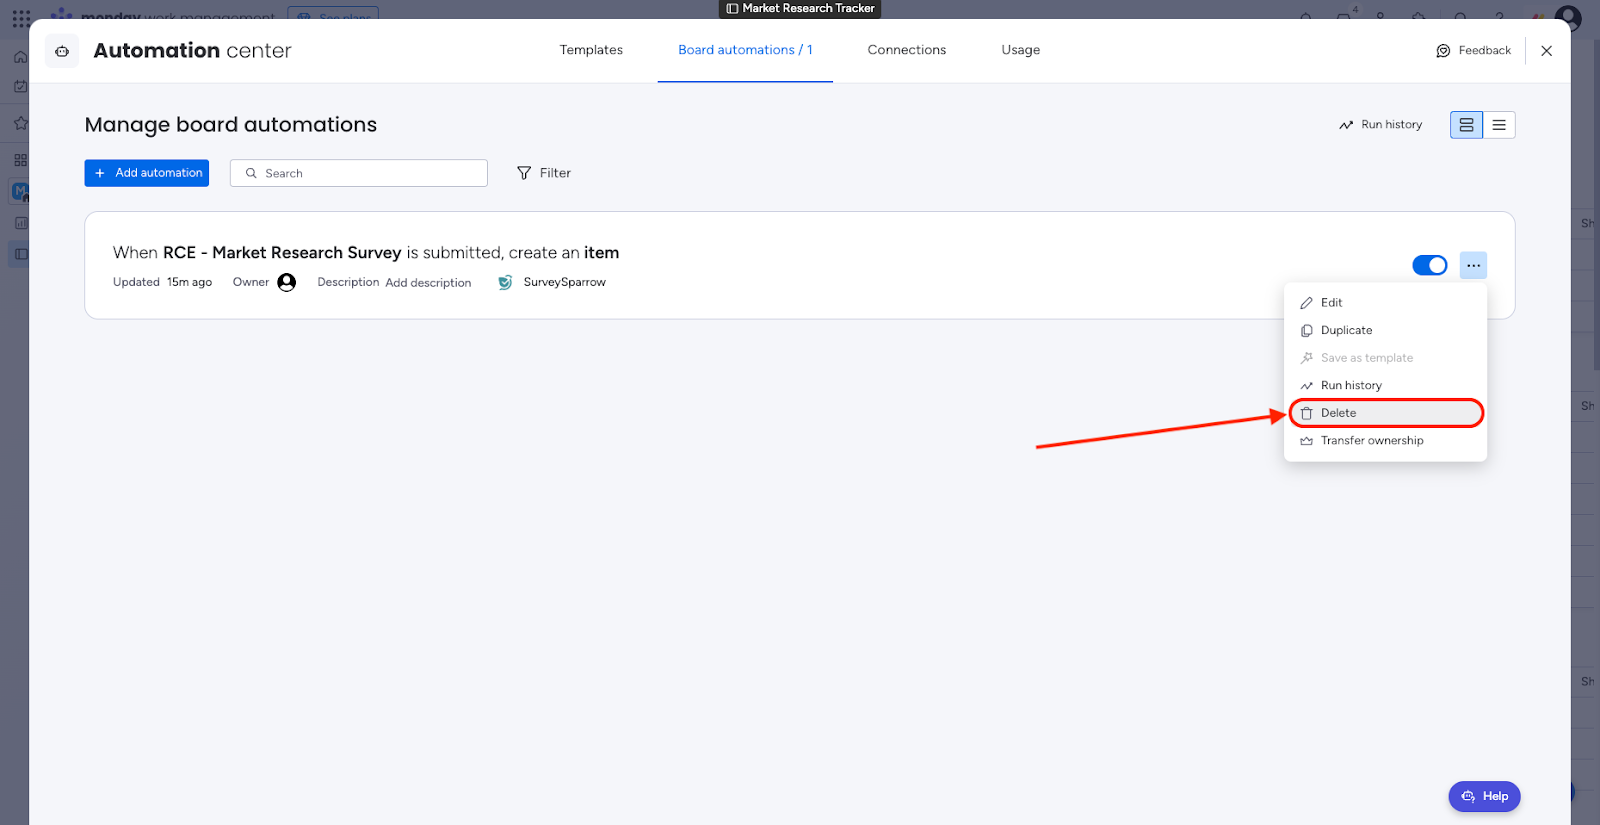
Task: Switch to list view layout icon
Action: click(1499, 125)
